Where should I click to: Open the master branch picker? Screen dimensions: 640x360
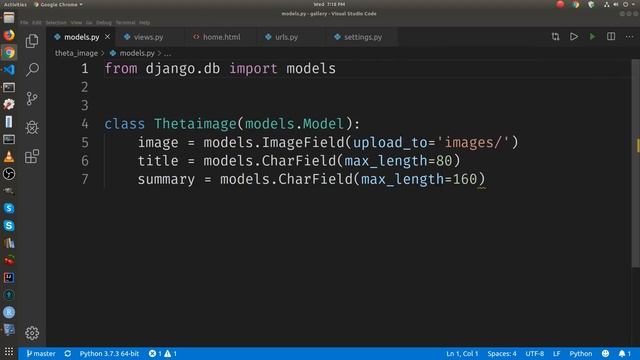(41, 353)
